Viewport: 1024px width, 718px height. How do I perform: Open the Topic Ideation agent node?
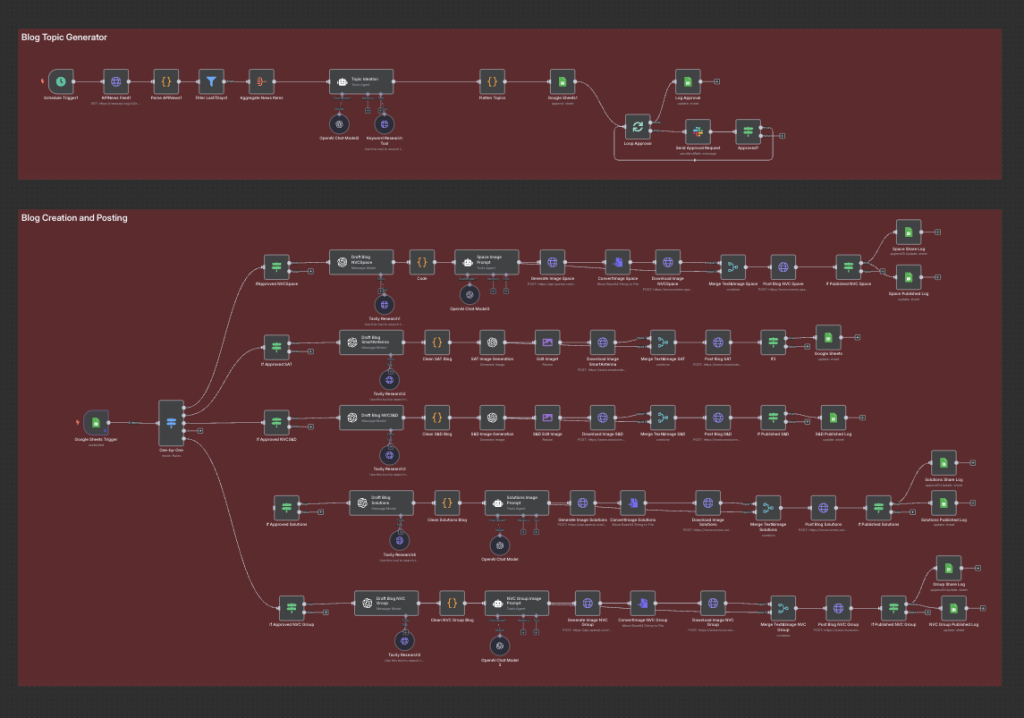click(x=361, y=82)
